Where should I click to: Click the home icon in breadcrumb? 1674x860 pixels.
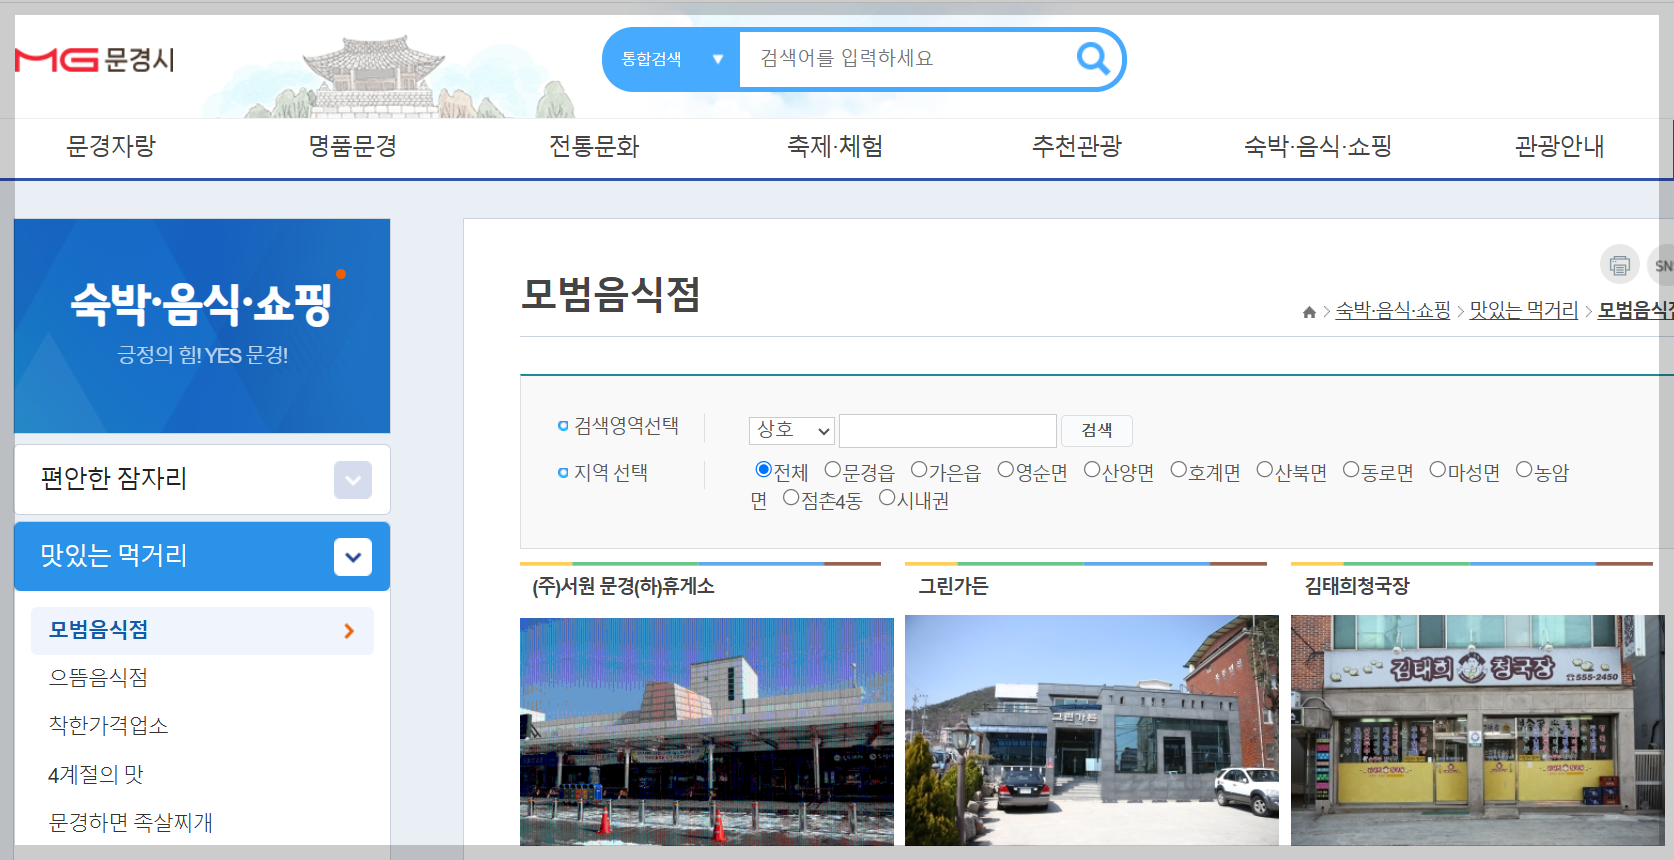pos(1309,312)
